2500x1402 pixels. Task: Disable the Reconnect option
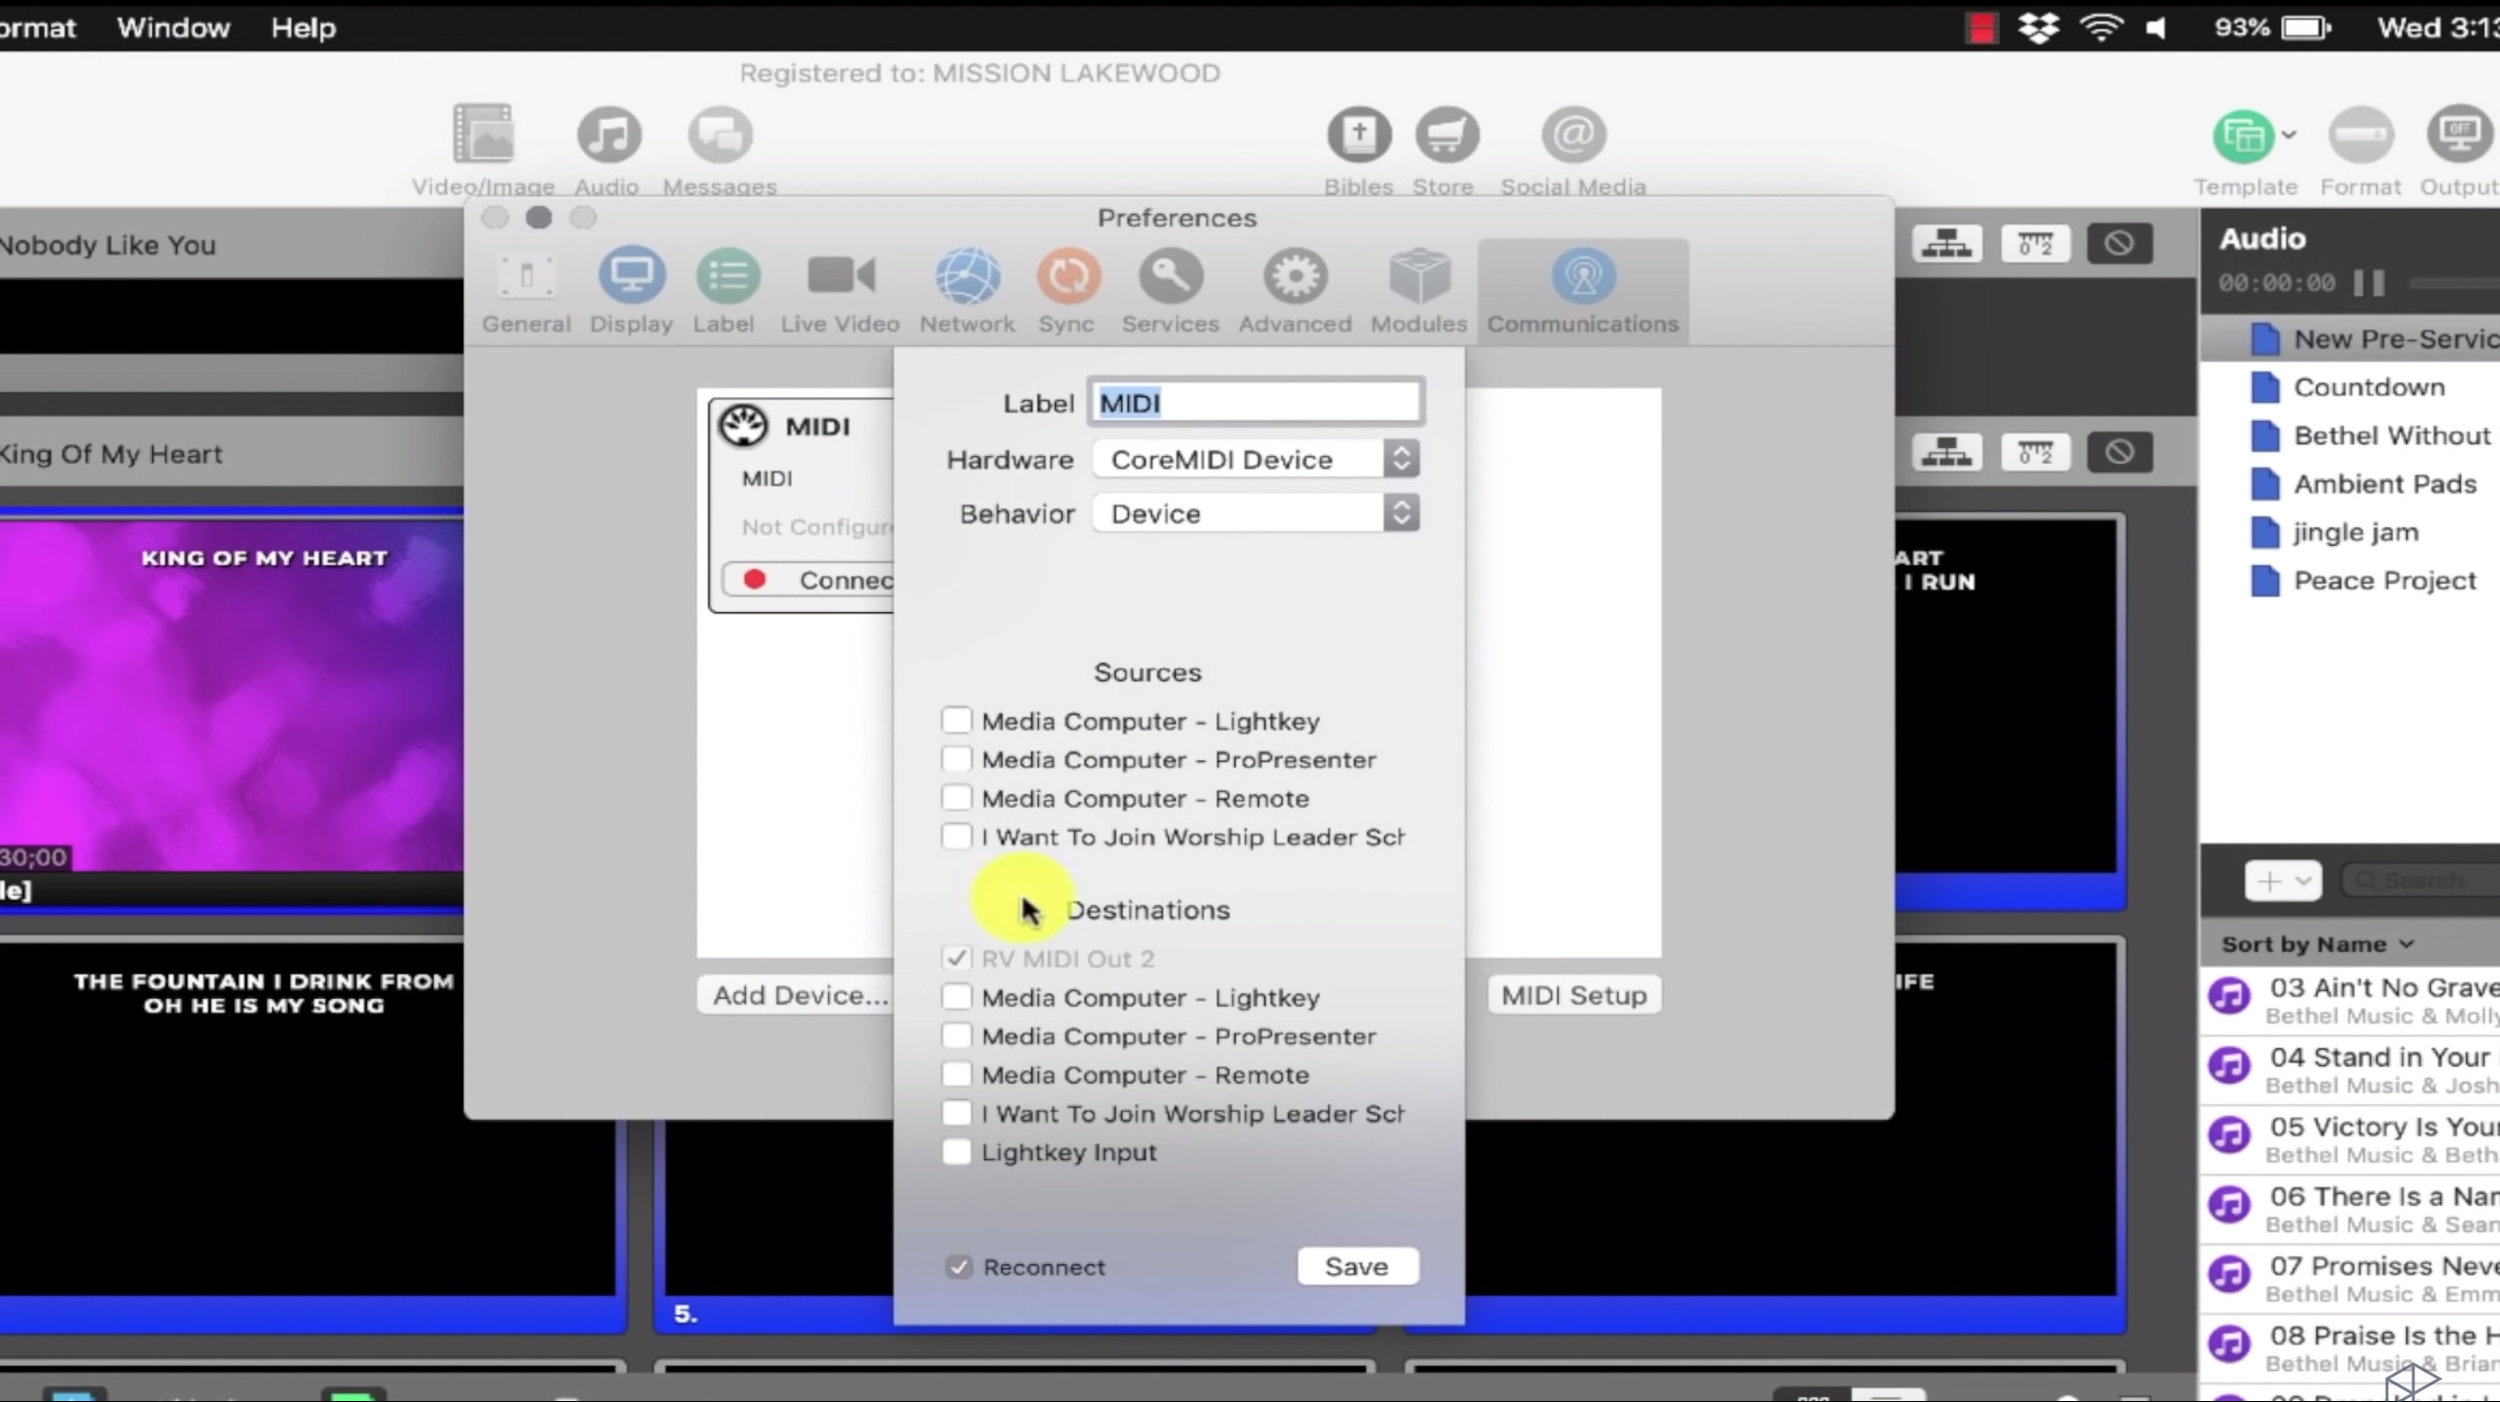(958, 1266)
